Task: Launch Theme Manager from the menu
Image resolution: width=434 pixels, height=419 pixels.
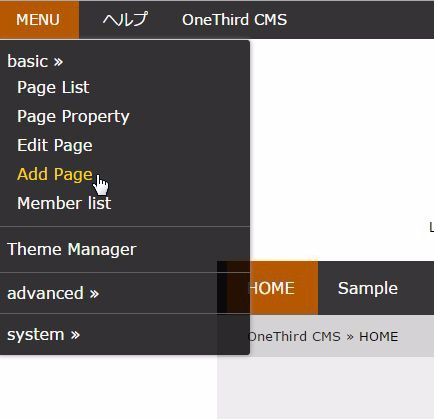Action: point(72,249)
